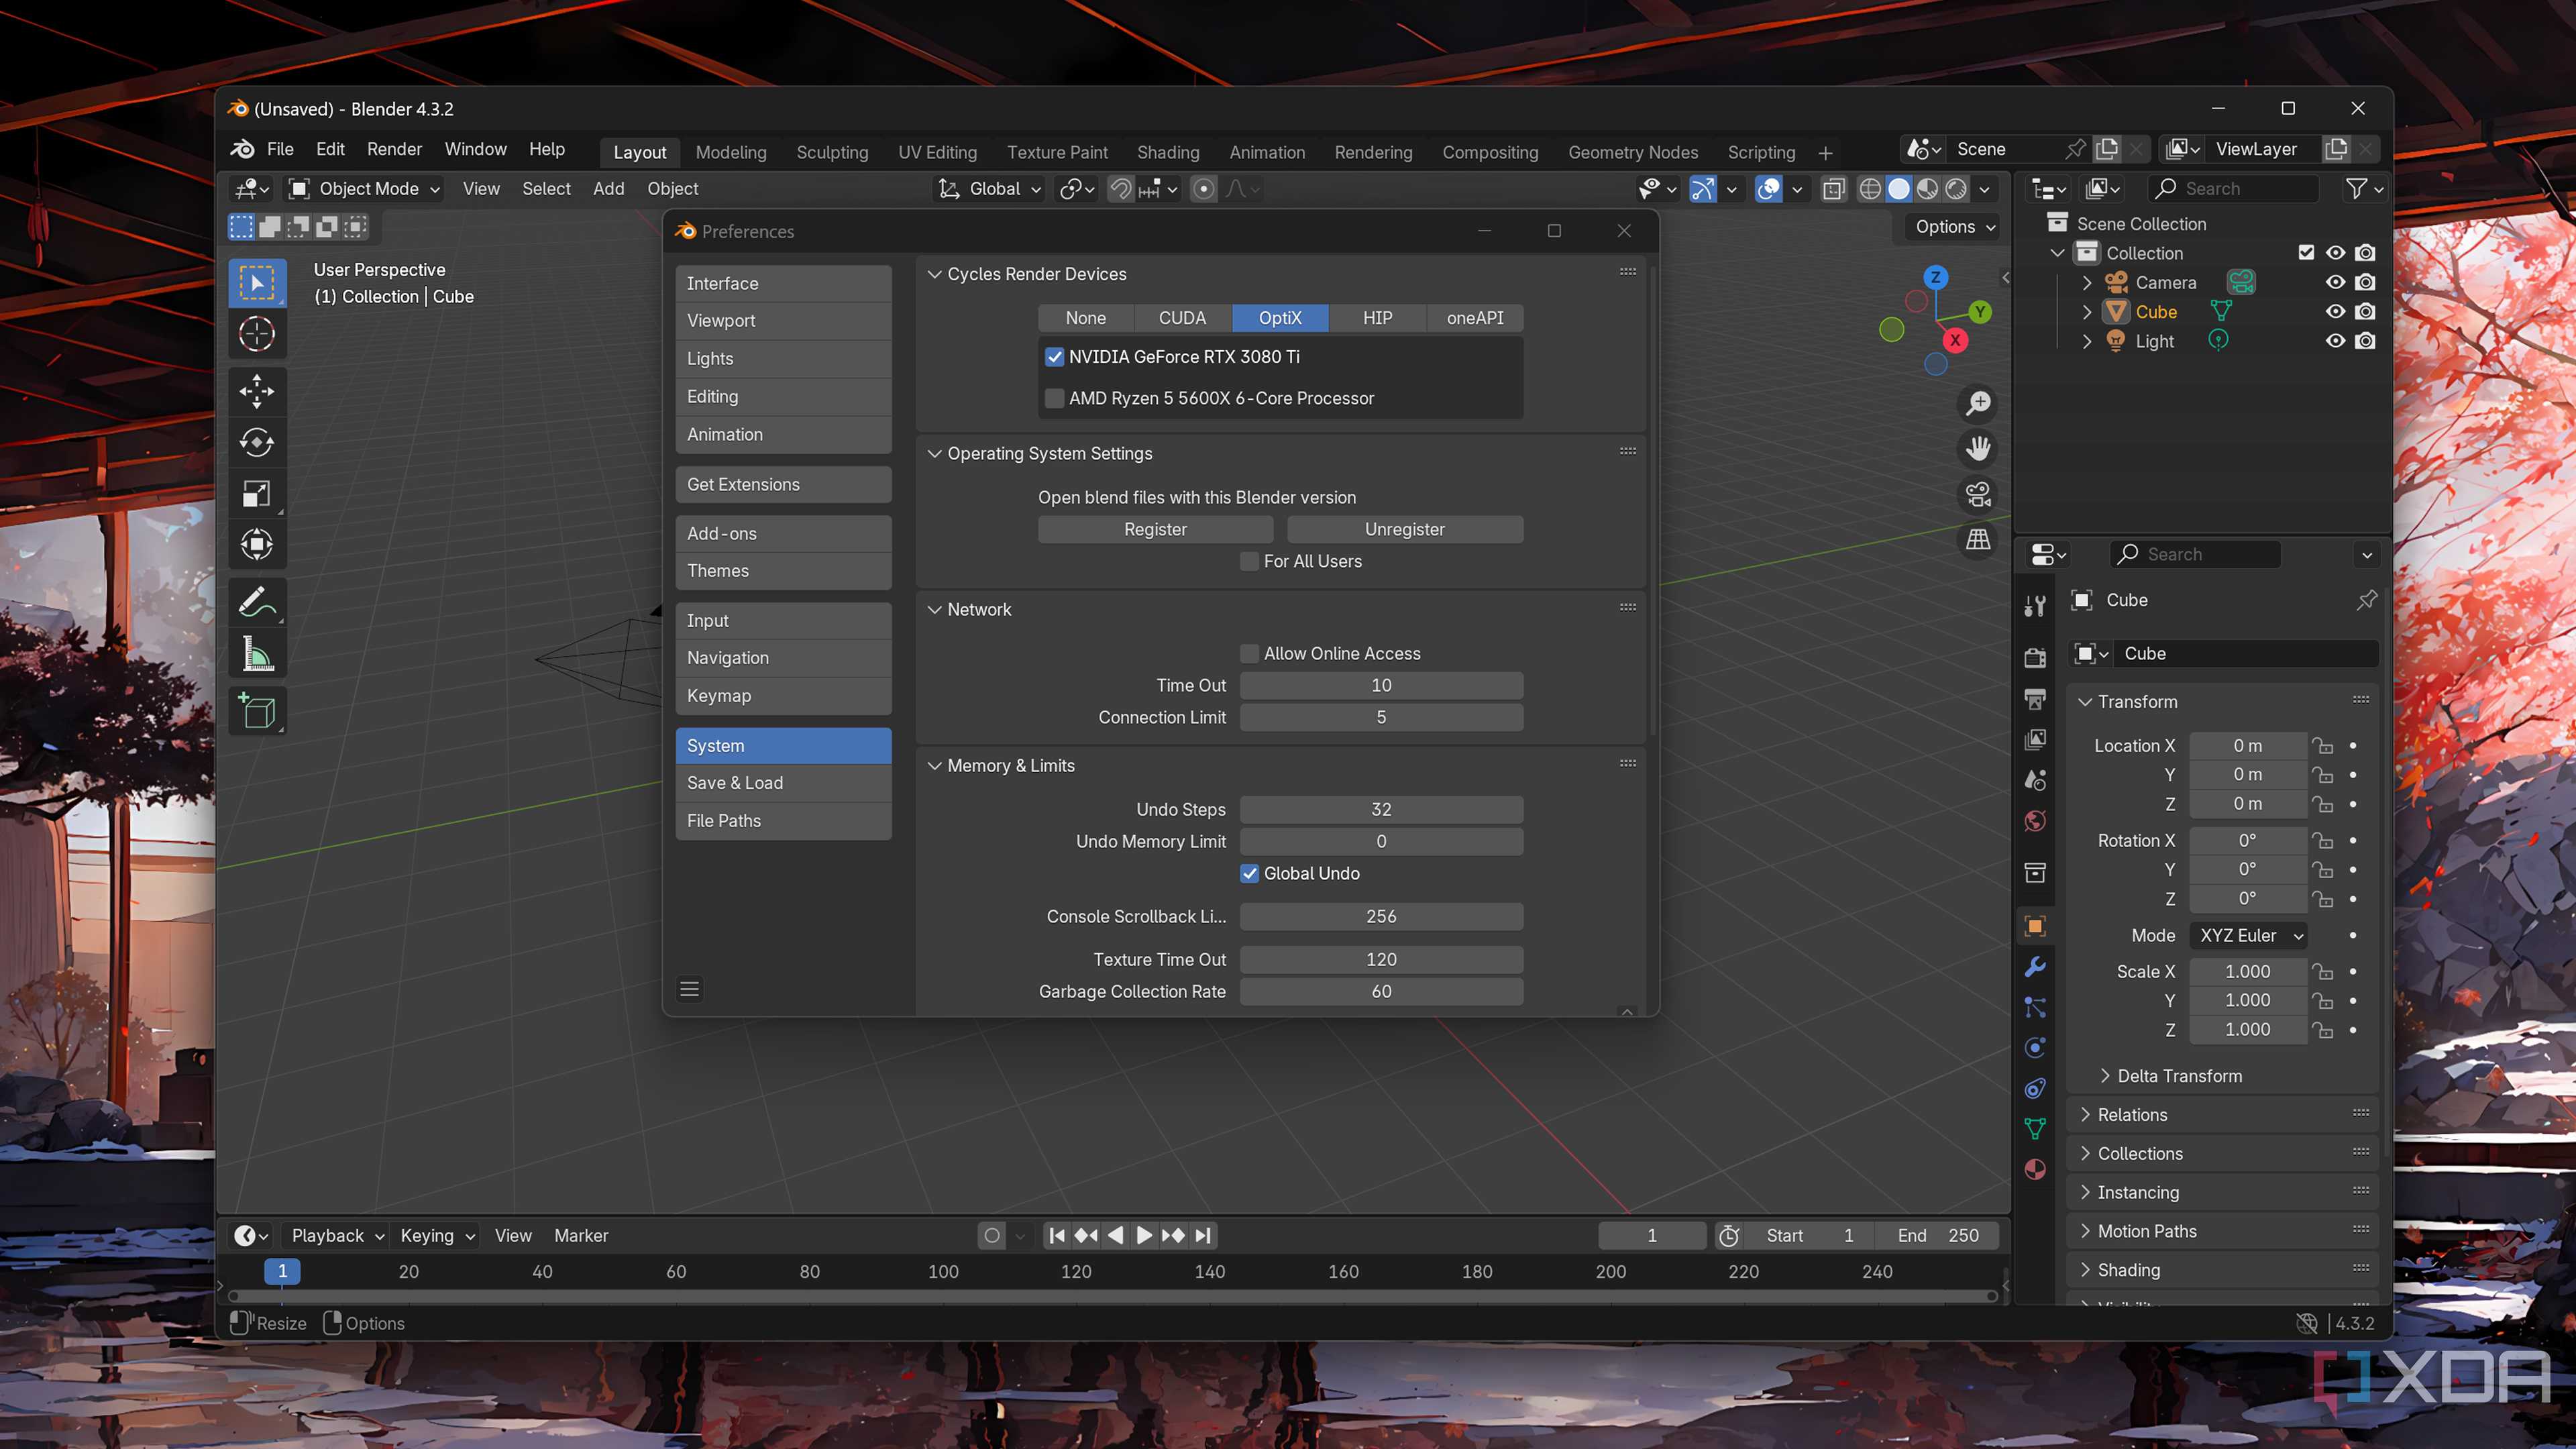Select the Select Box tool
The width and height of the screenshot is (2576, 1449).
257,283
